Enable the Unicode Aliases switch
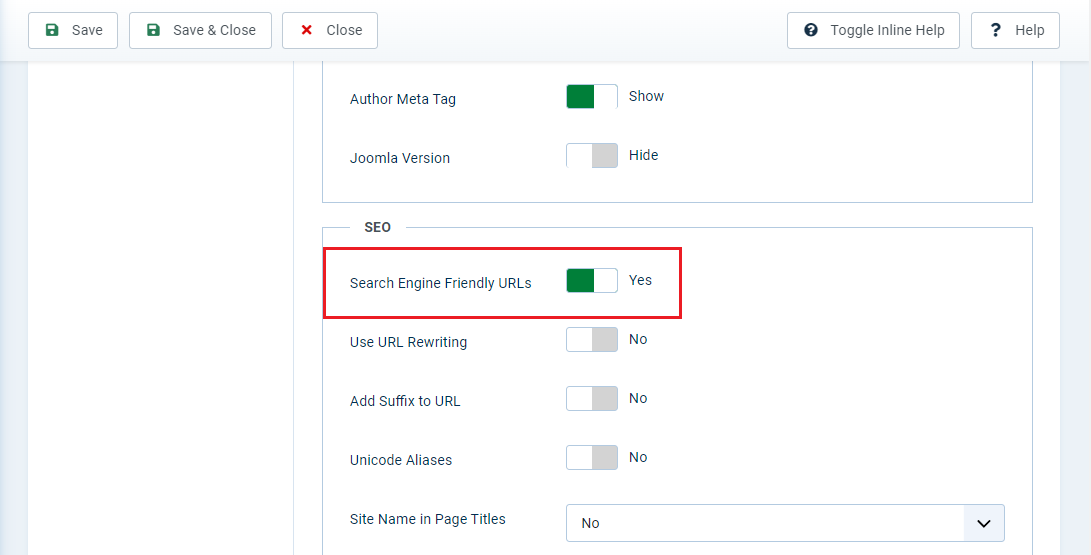1091x555 pixels. (x=591, y=458)
